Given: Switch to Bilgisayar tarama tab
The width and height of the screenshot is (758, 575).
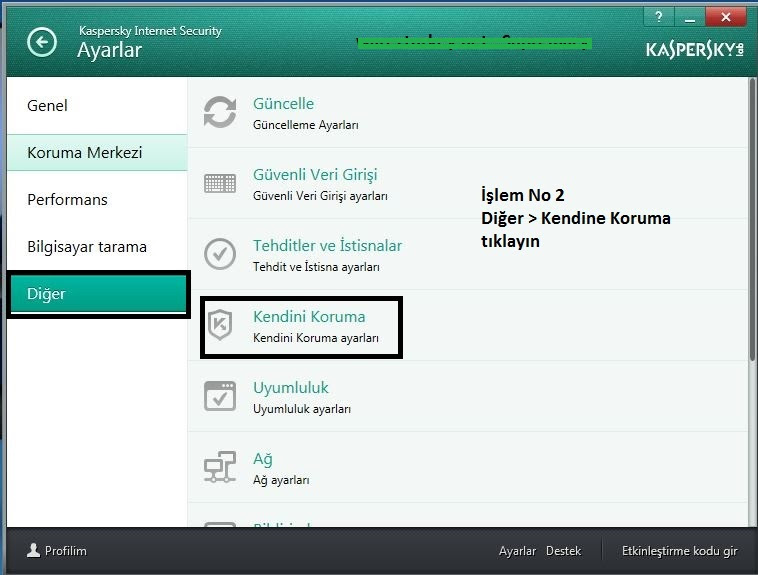Looking at the screenshot, I should (97, 247).
